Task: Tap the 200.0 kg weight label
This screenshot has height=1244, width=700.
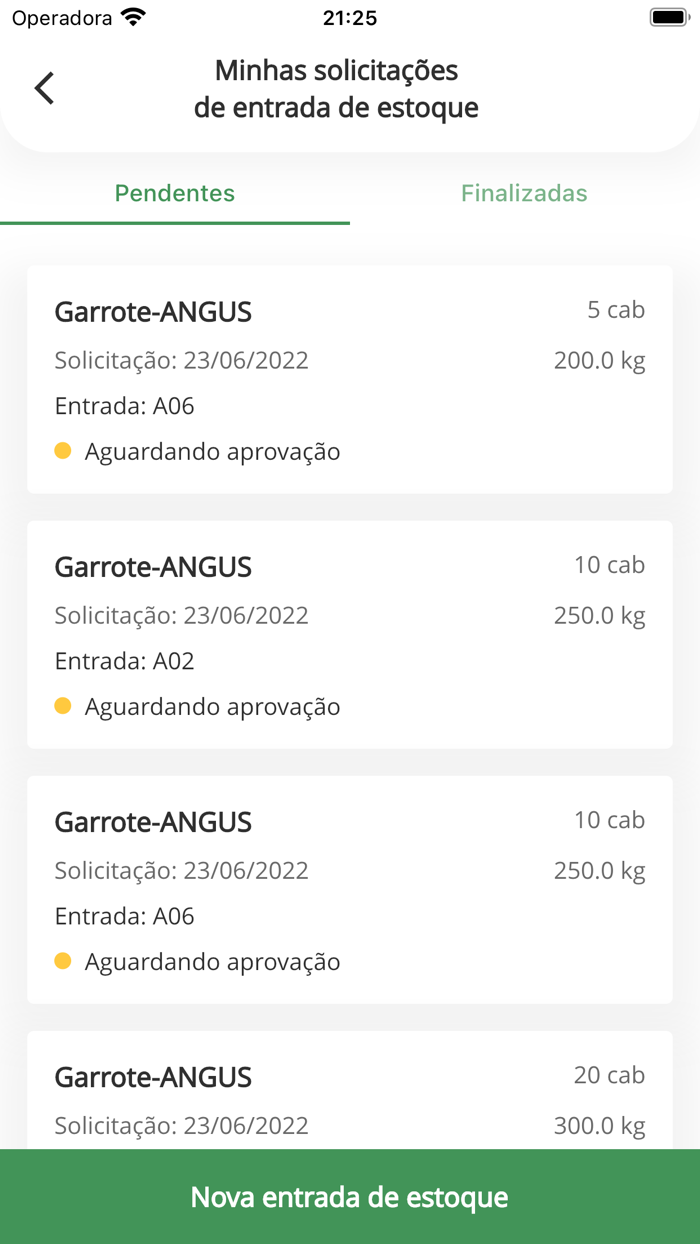Action: coord(600,360)
